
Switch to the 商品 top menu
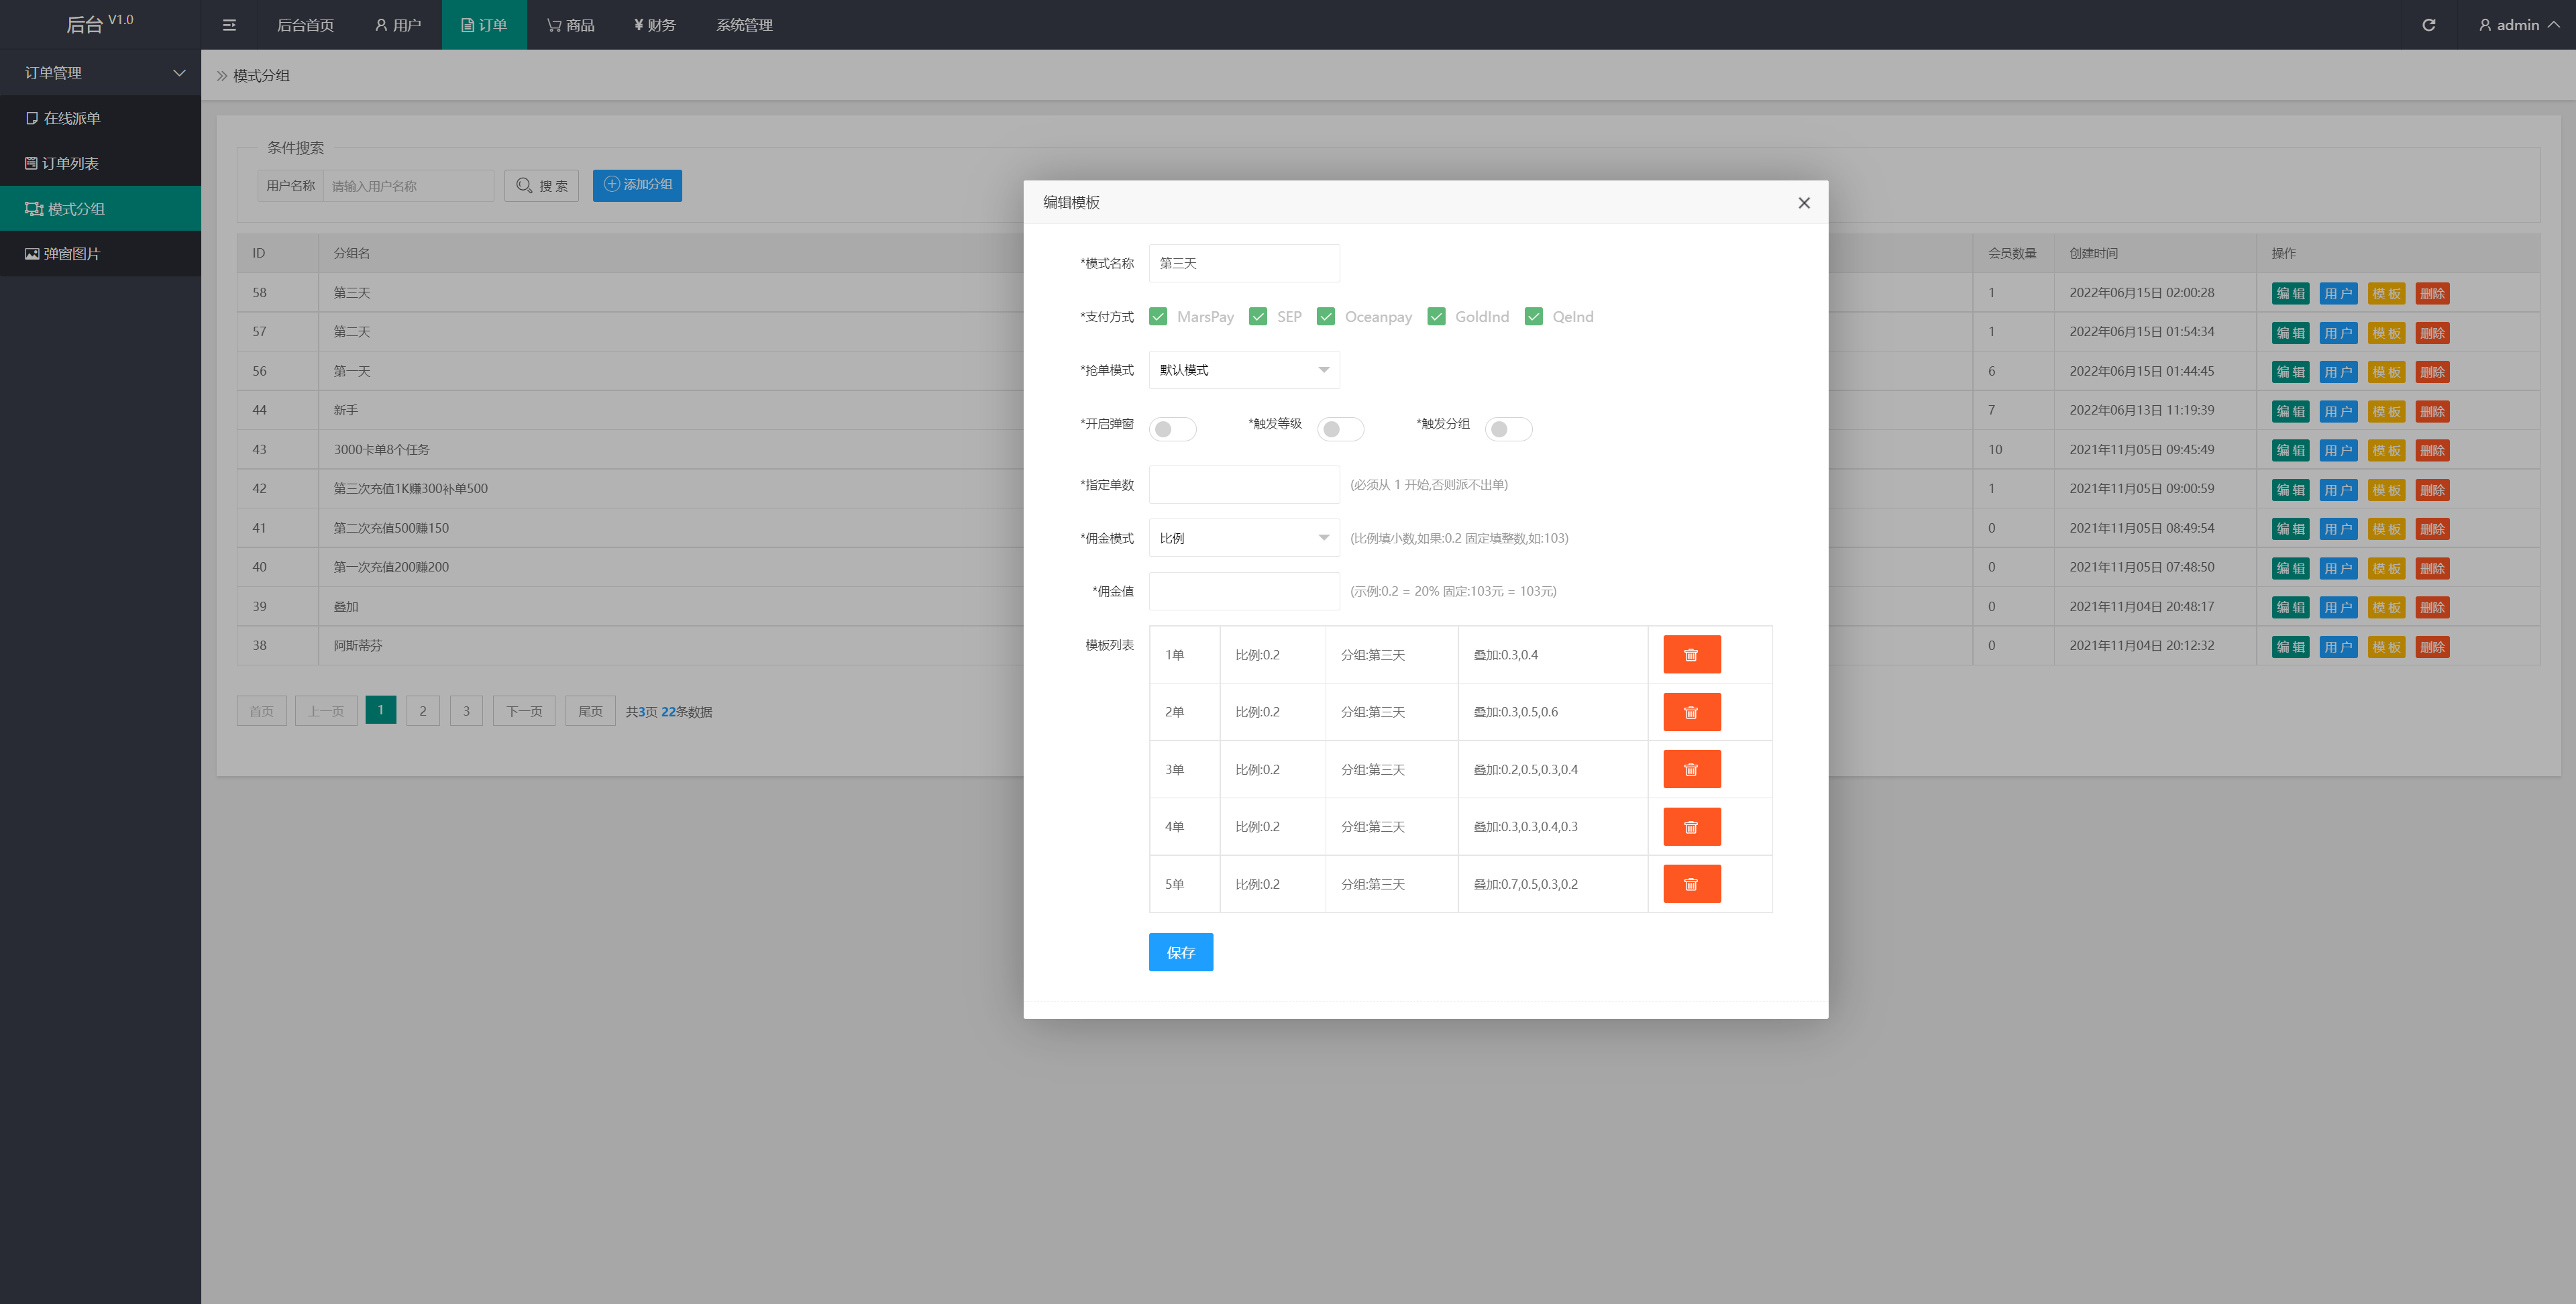point(570,25)
